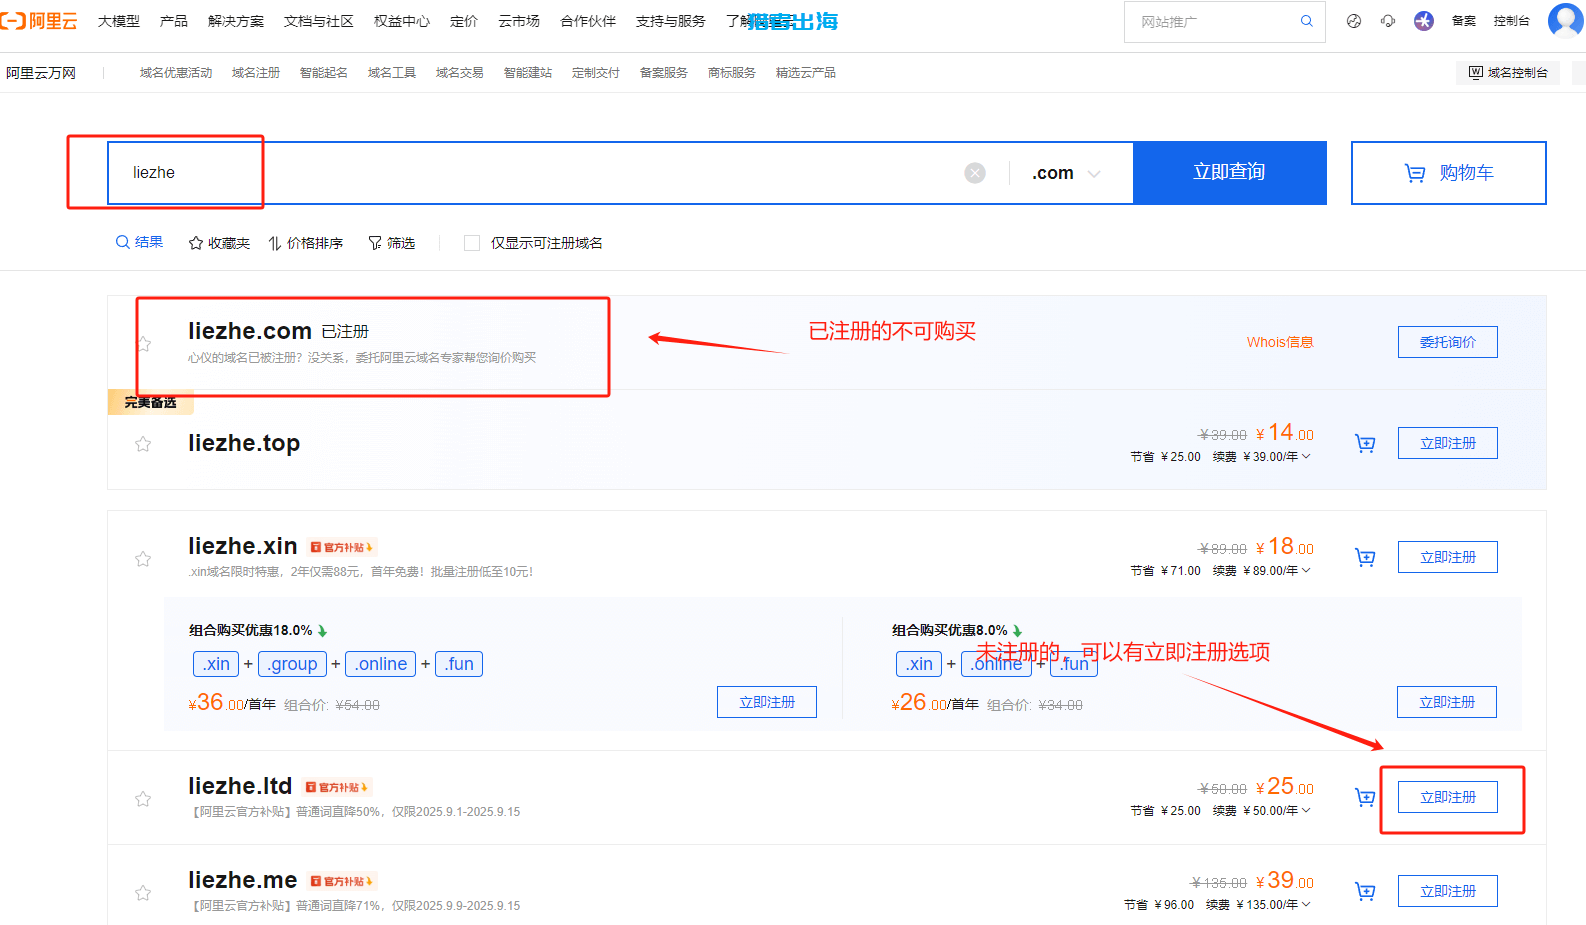Favorite liezhe.com with its star icon
1586x925 pixels.
pos(143,344)
